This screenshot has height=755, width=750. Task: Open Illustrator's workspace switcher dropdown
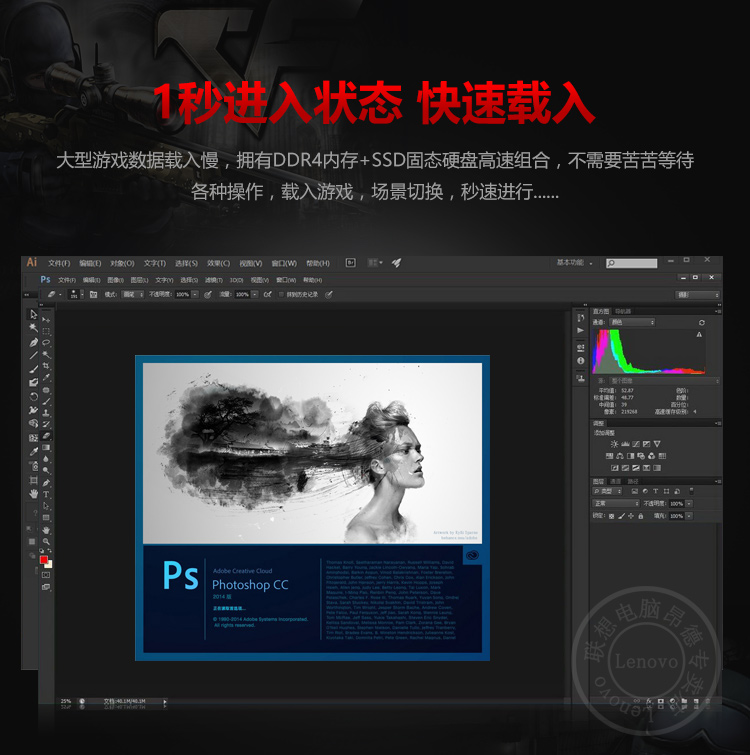[x=575, y=262]
